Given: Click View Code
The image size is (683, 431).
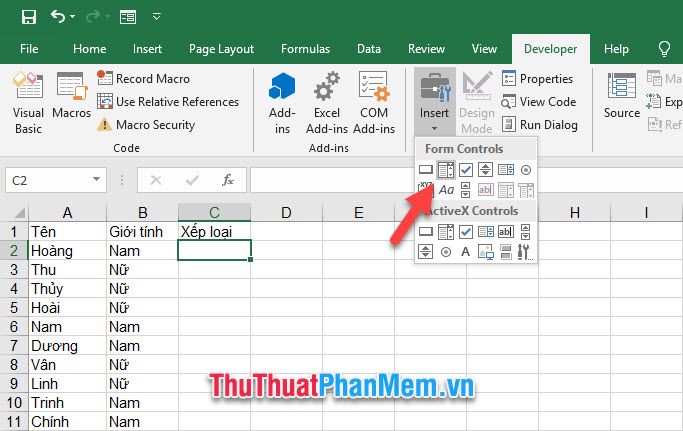Looking at the screenshot, I should coord(539,102).
